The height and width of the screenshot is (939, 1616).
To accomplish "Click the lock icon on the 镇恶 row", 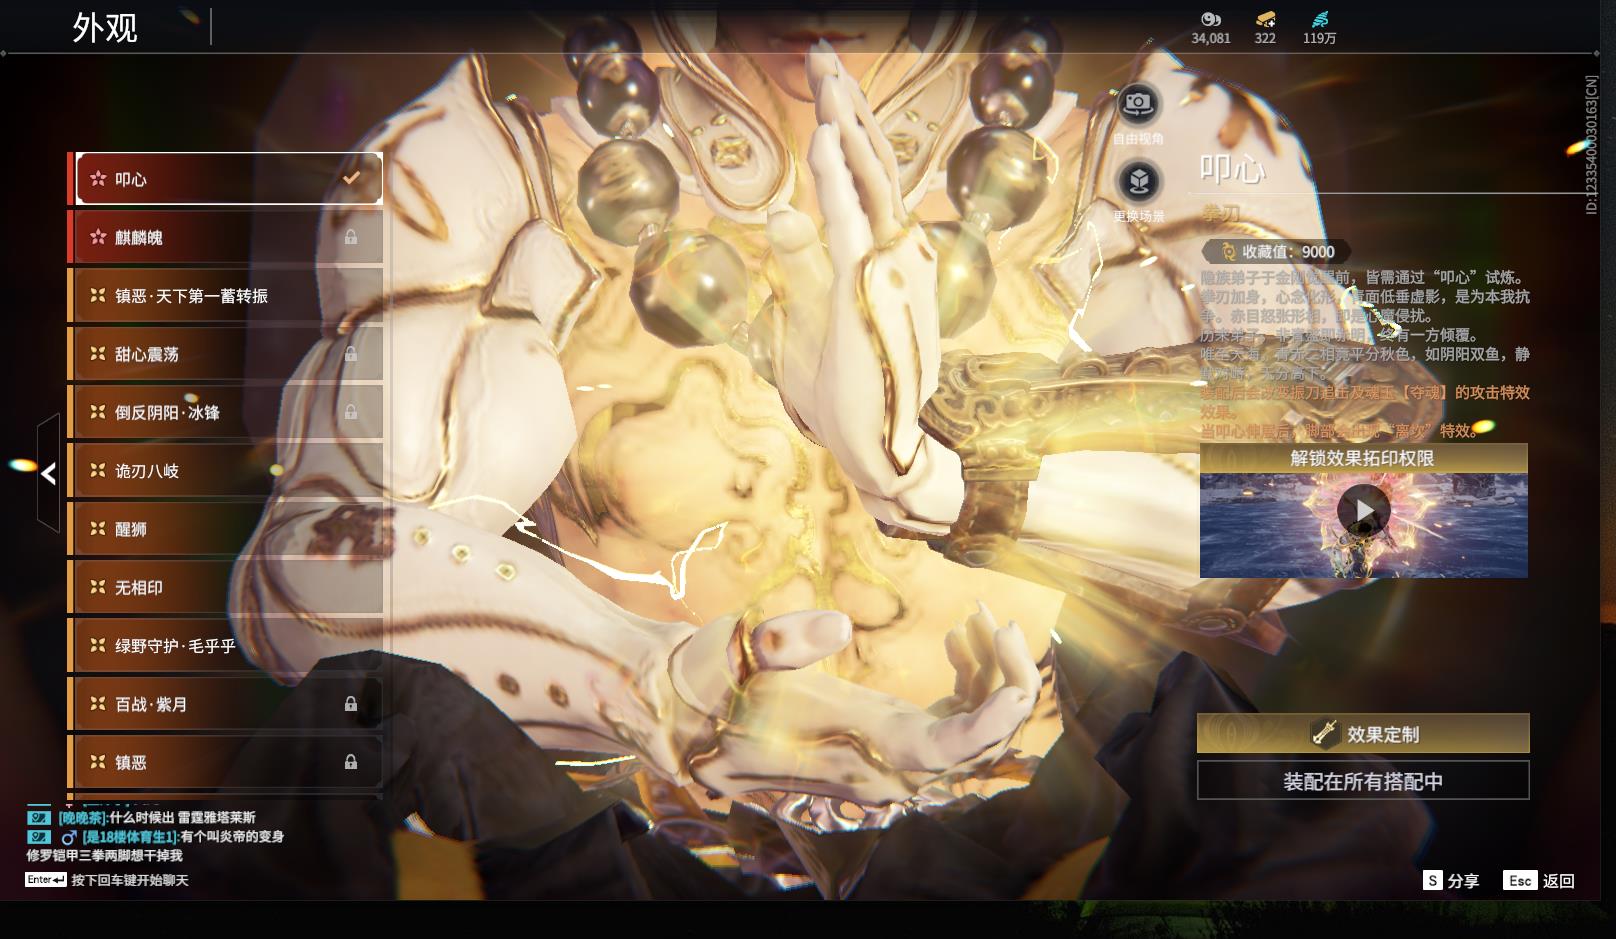I will pyautogui.click(x=351, y=762).
